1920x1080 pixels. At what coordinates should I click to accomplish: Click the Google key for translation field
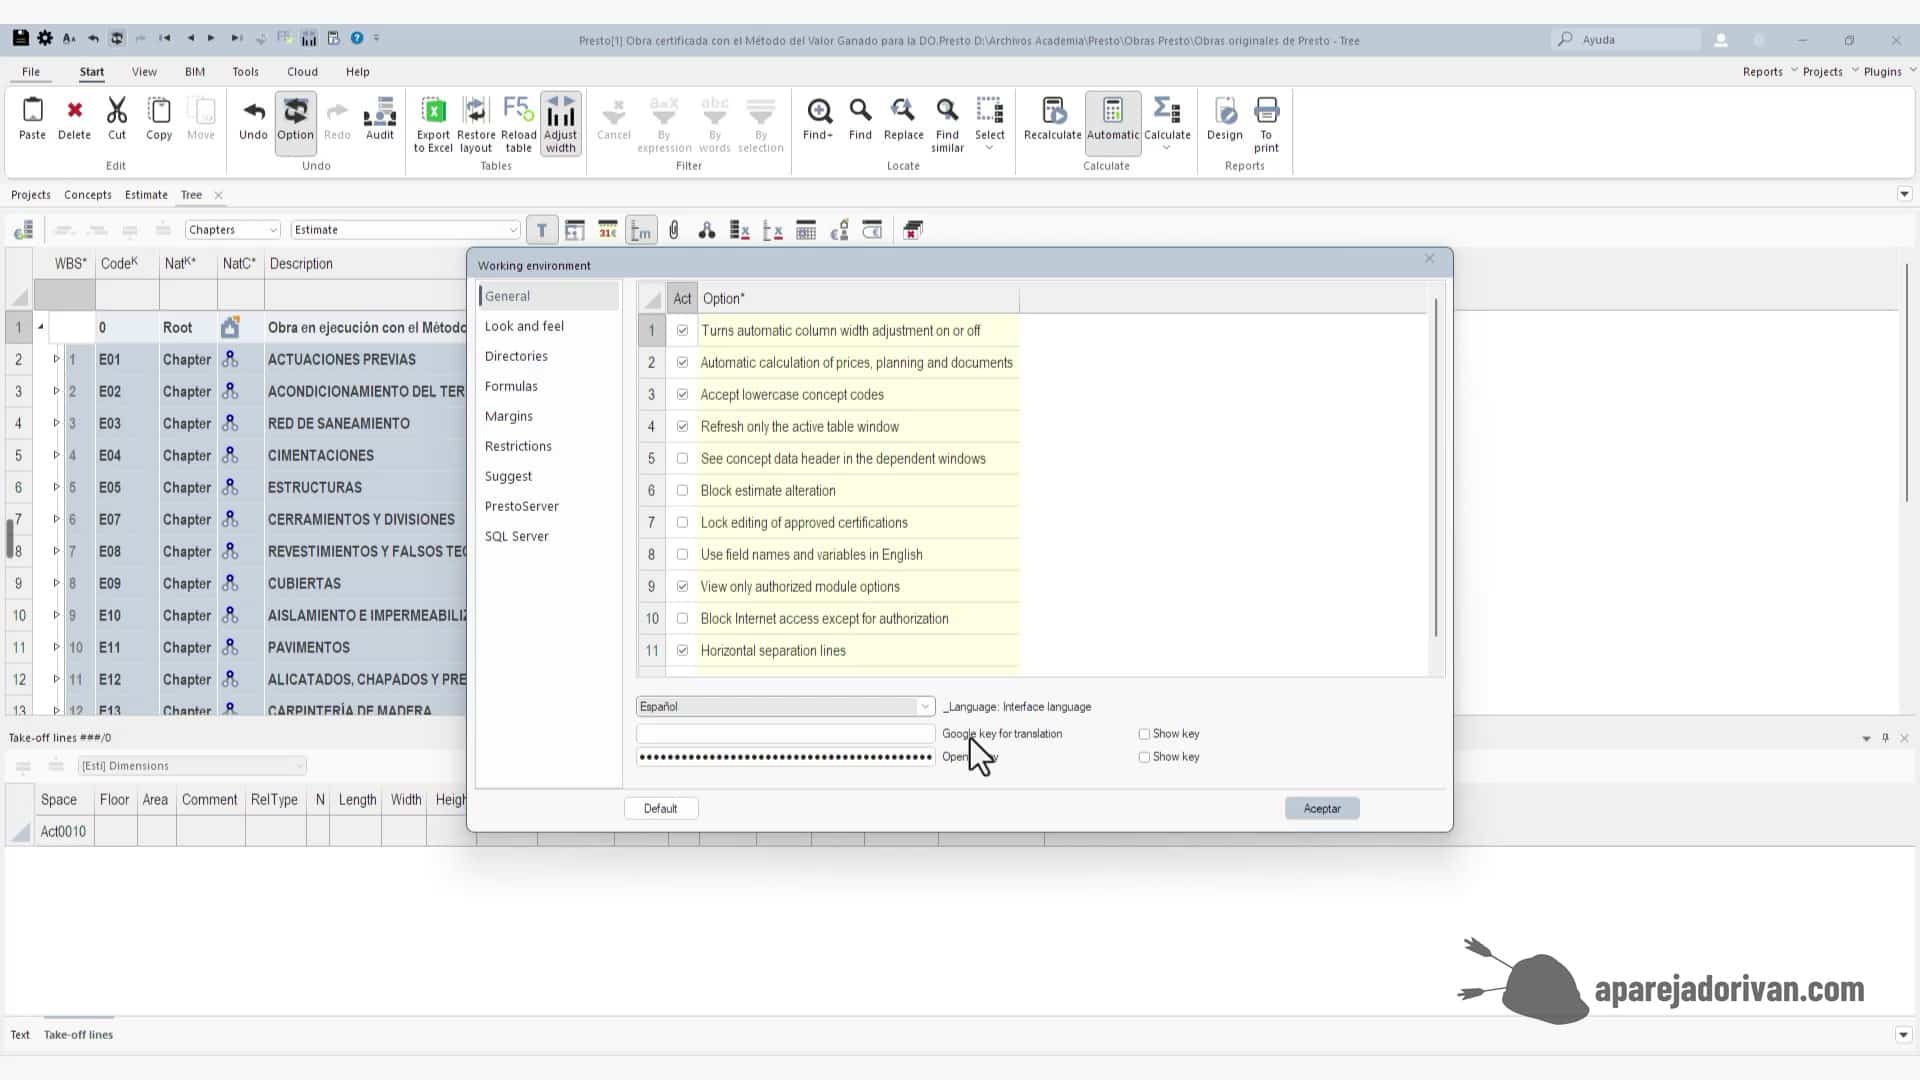pyautogui.click(x=785, y=734)
